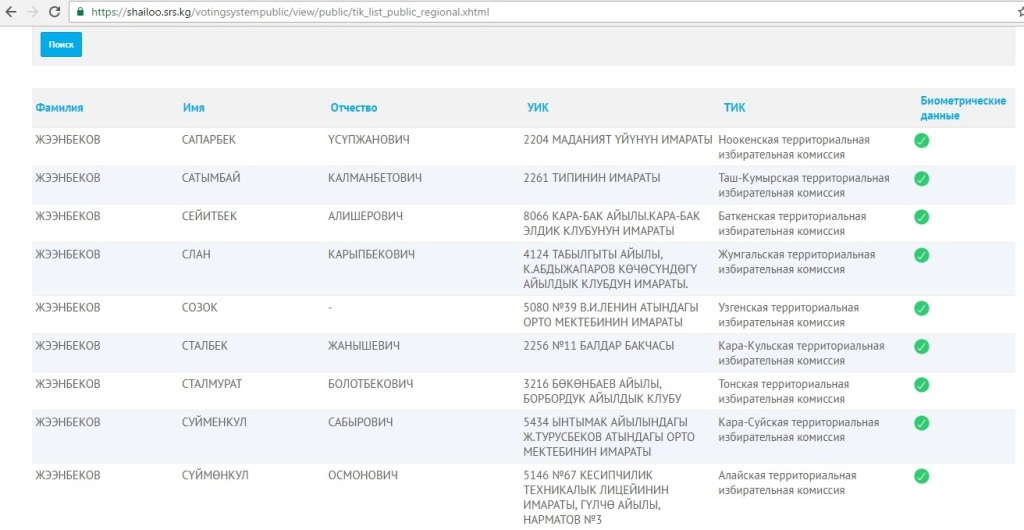Sort by the Имя column header
The height and width of the screenshot is (530, 1024).
click(x=194, y=108)
